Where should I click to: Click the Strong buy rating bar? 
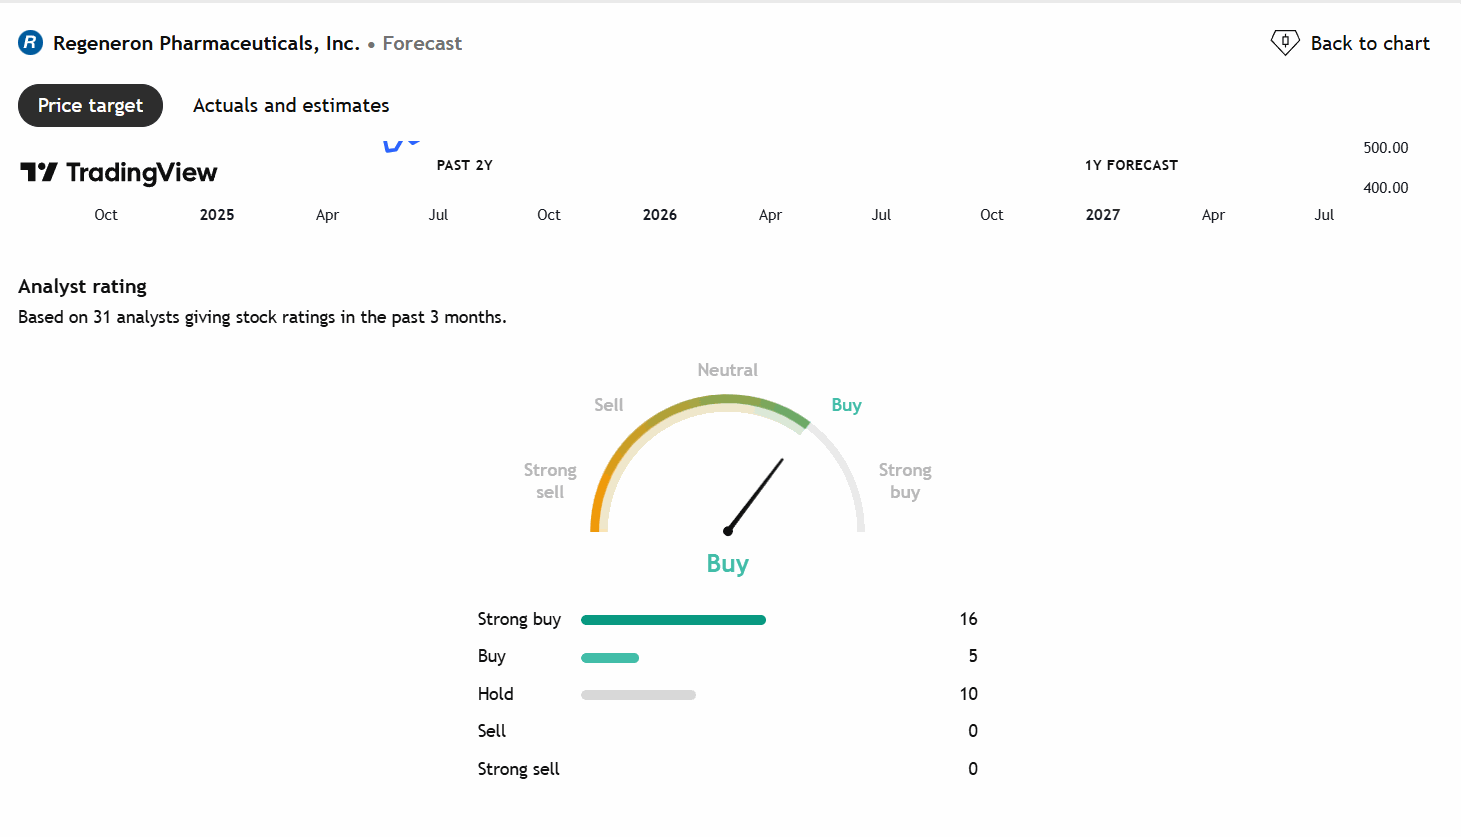click(x=673, y=620)
